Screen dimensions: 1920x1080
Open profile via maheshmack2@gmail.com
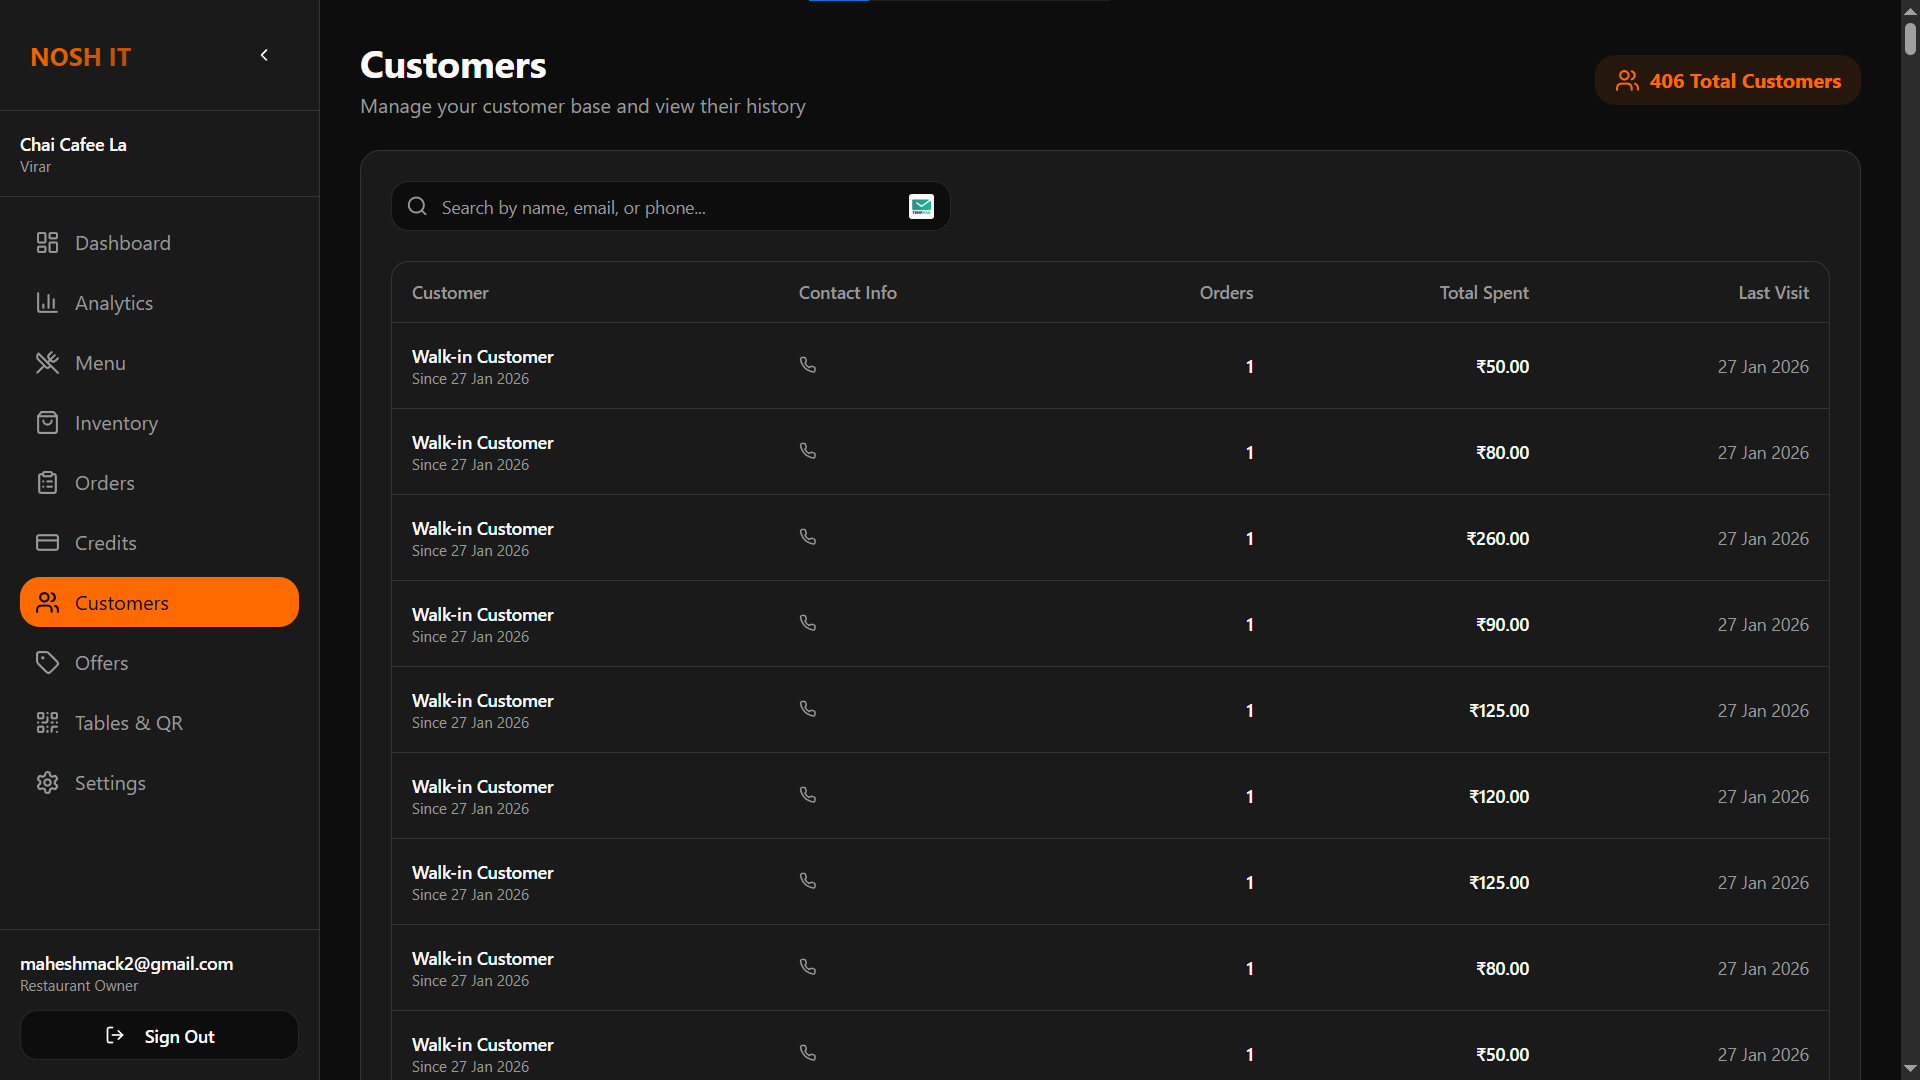[x=126, y=963]
